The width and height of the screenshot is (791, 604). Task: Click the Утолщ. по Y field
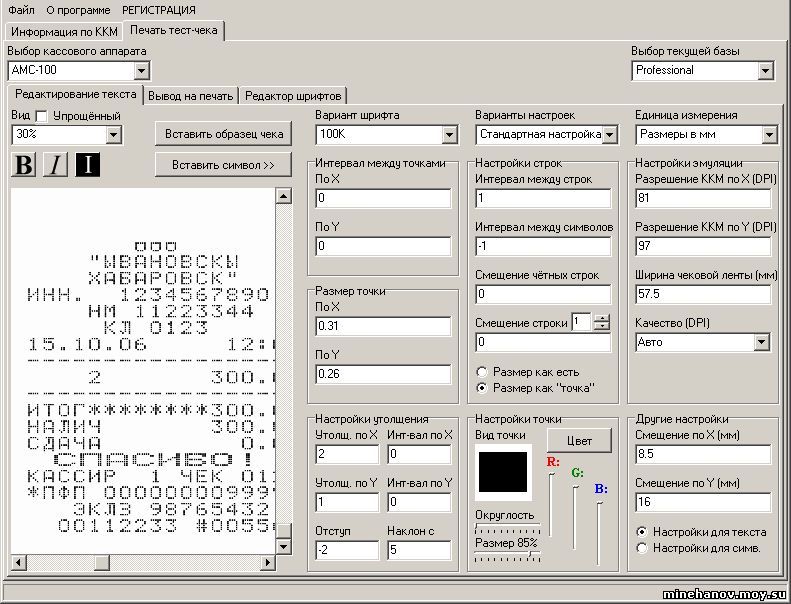[x=347, y=502]
